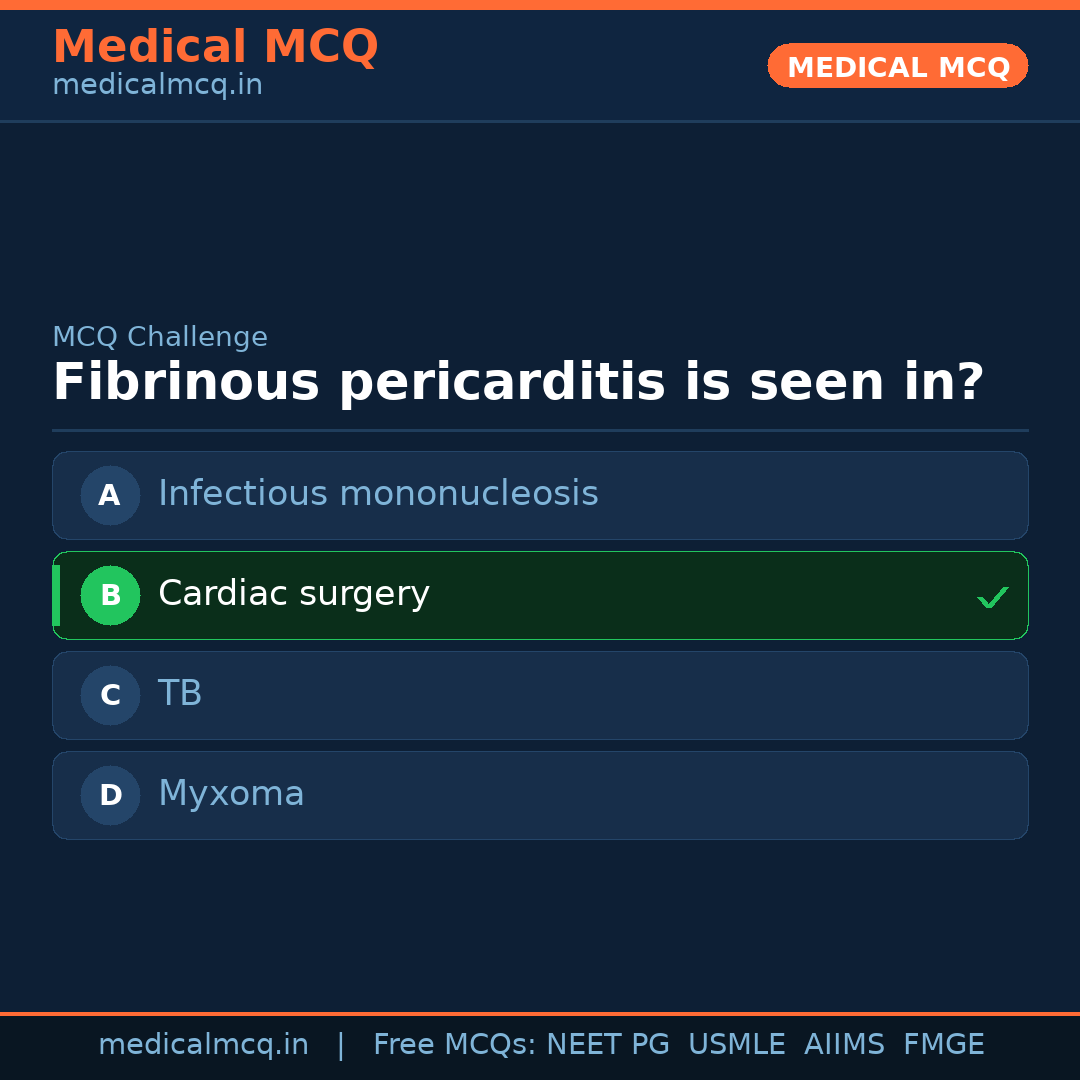Click the A option letter circle

click(x=110, y=495)
